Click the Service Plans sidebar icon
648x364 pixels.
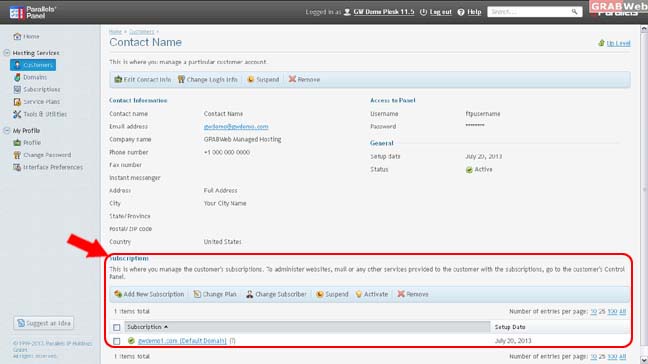point(17,102)
